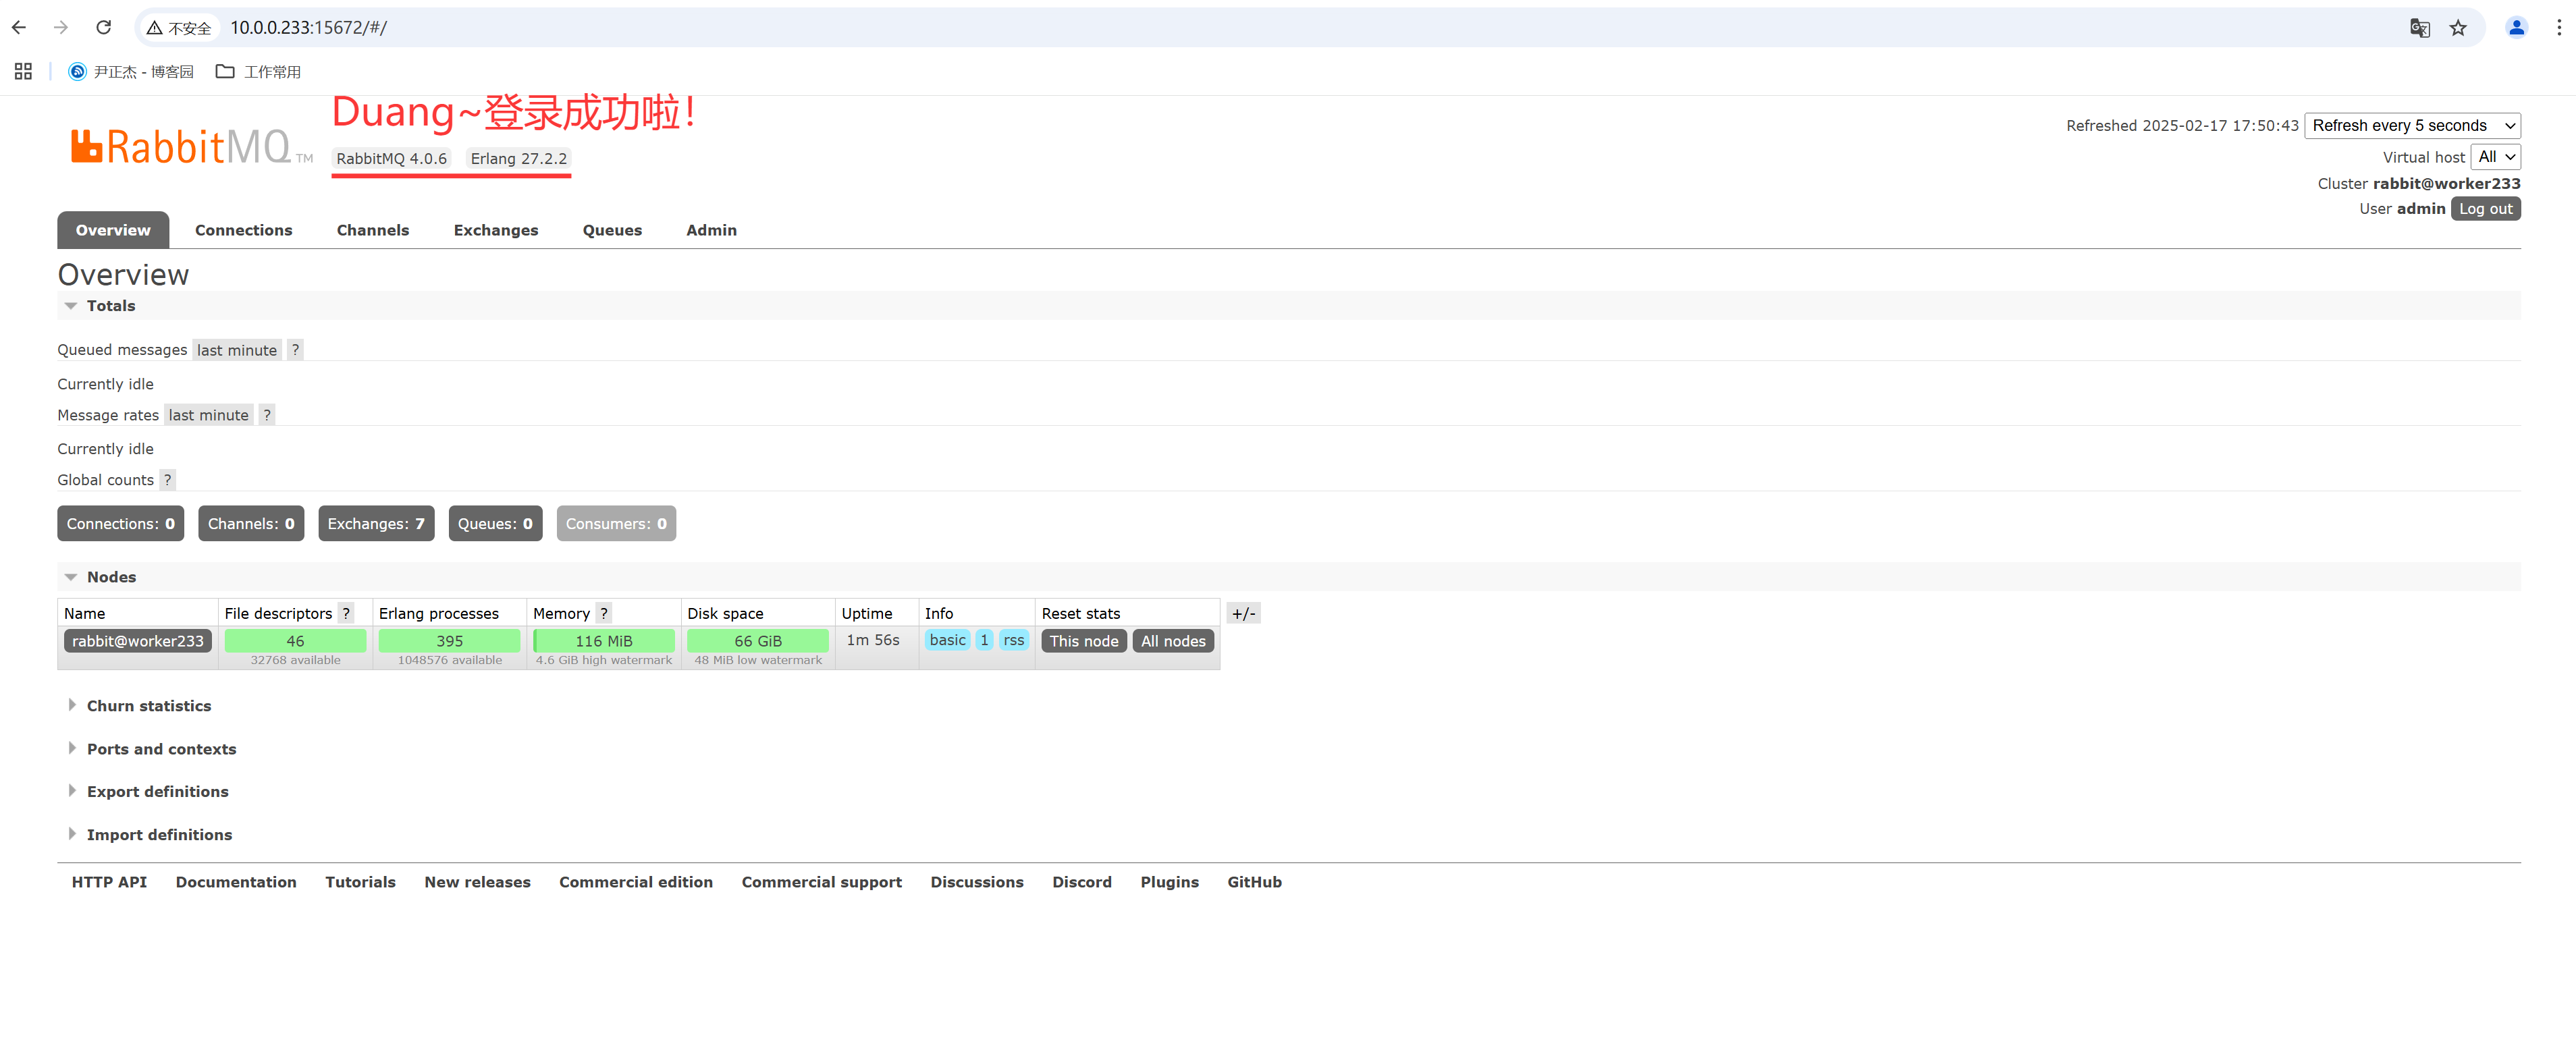2576x1044 pixels.
Task: Click the translate page icon
Action: pyautogui.click(x=2419, y=27)
